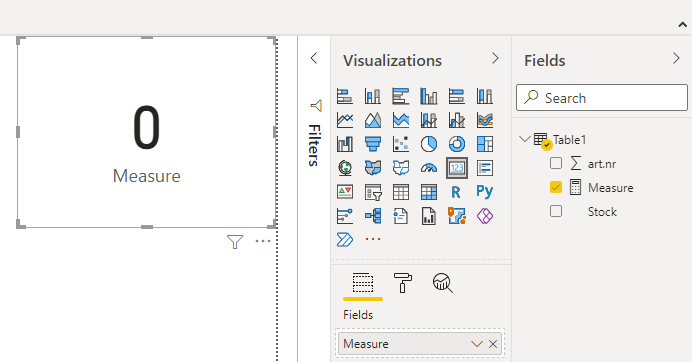Select the Area chart visual
Screen dimensions: 692x362
[372, 120]
